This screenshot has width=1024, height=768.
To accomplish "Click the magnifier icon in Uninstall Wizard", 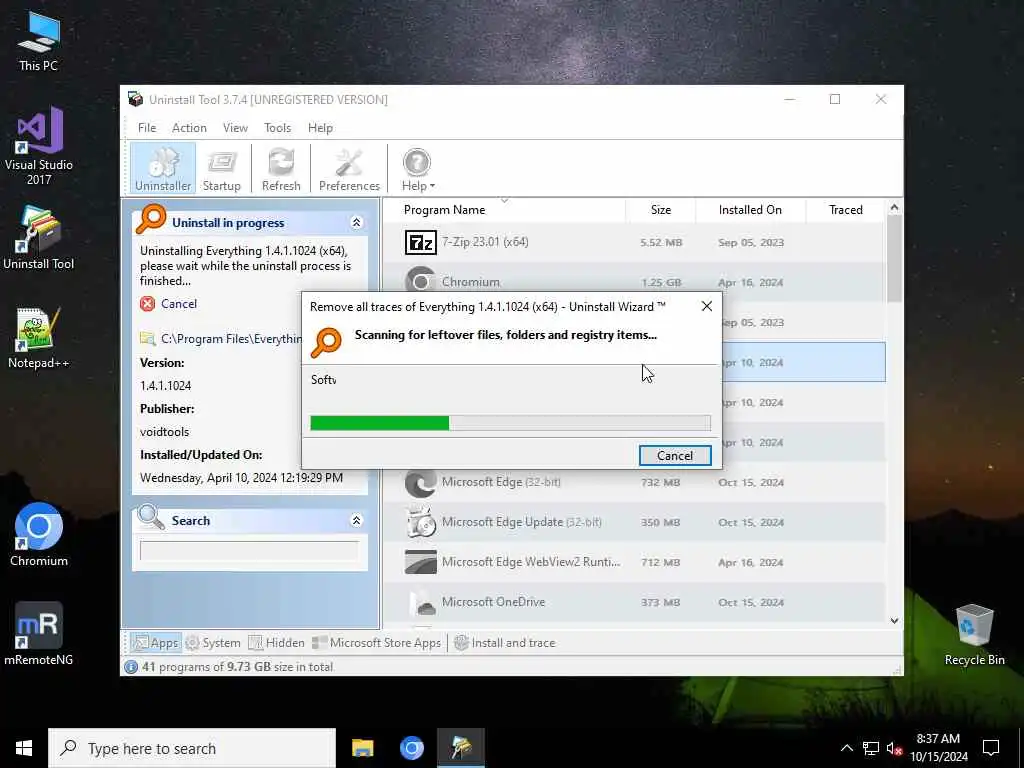I will (x=326, y=342).
